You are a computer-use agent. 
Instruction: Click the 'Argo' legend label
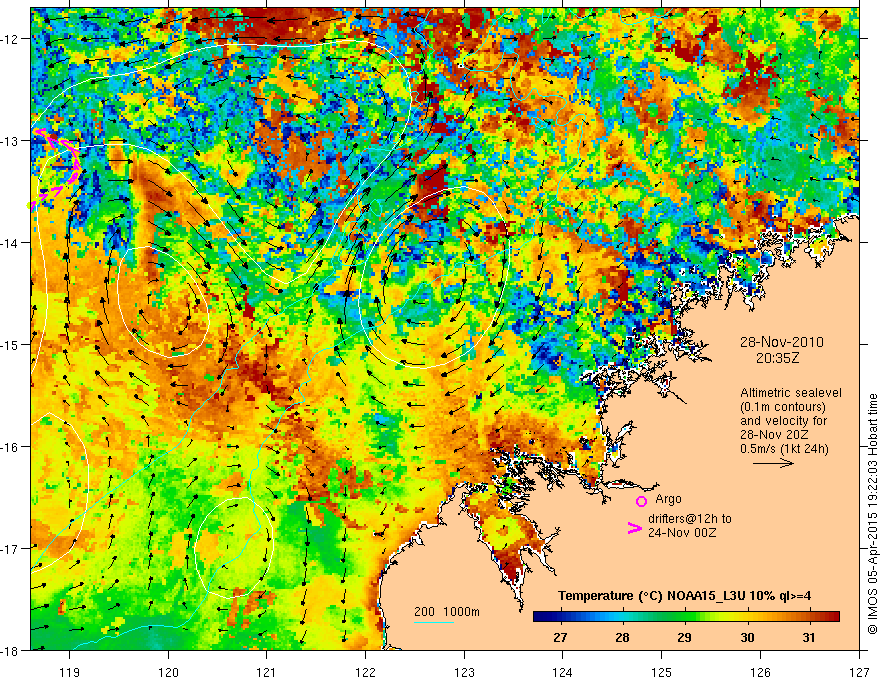pos(668,499)
